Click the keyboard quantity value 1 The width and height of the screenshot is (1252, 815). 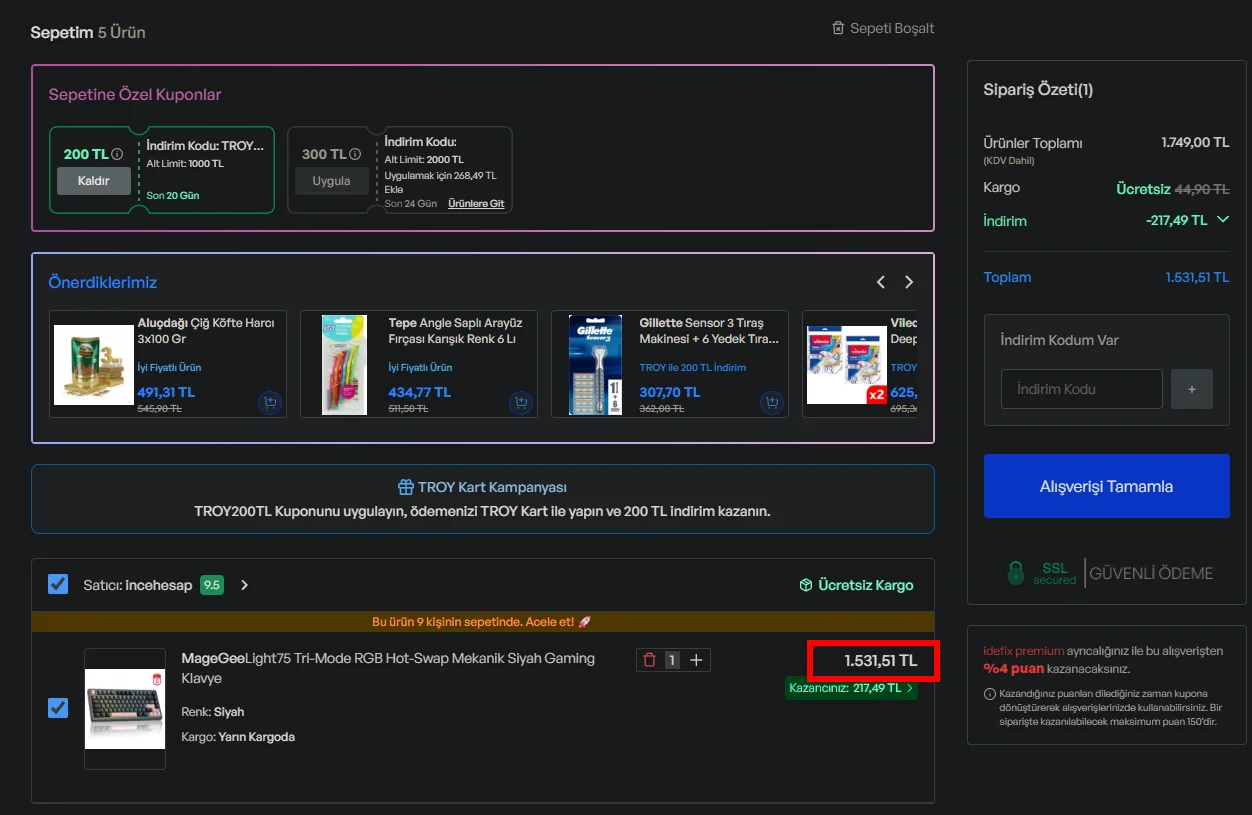673,660
